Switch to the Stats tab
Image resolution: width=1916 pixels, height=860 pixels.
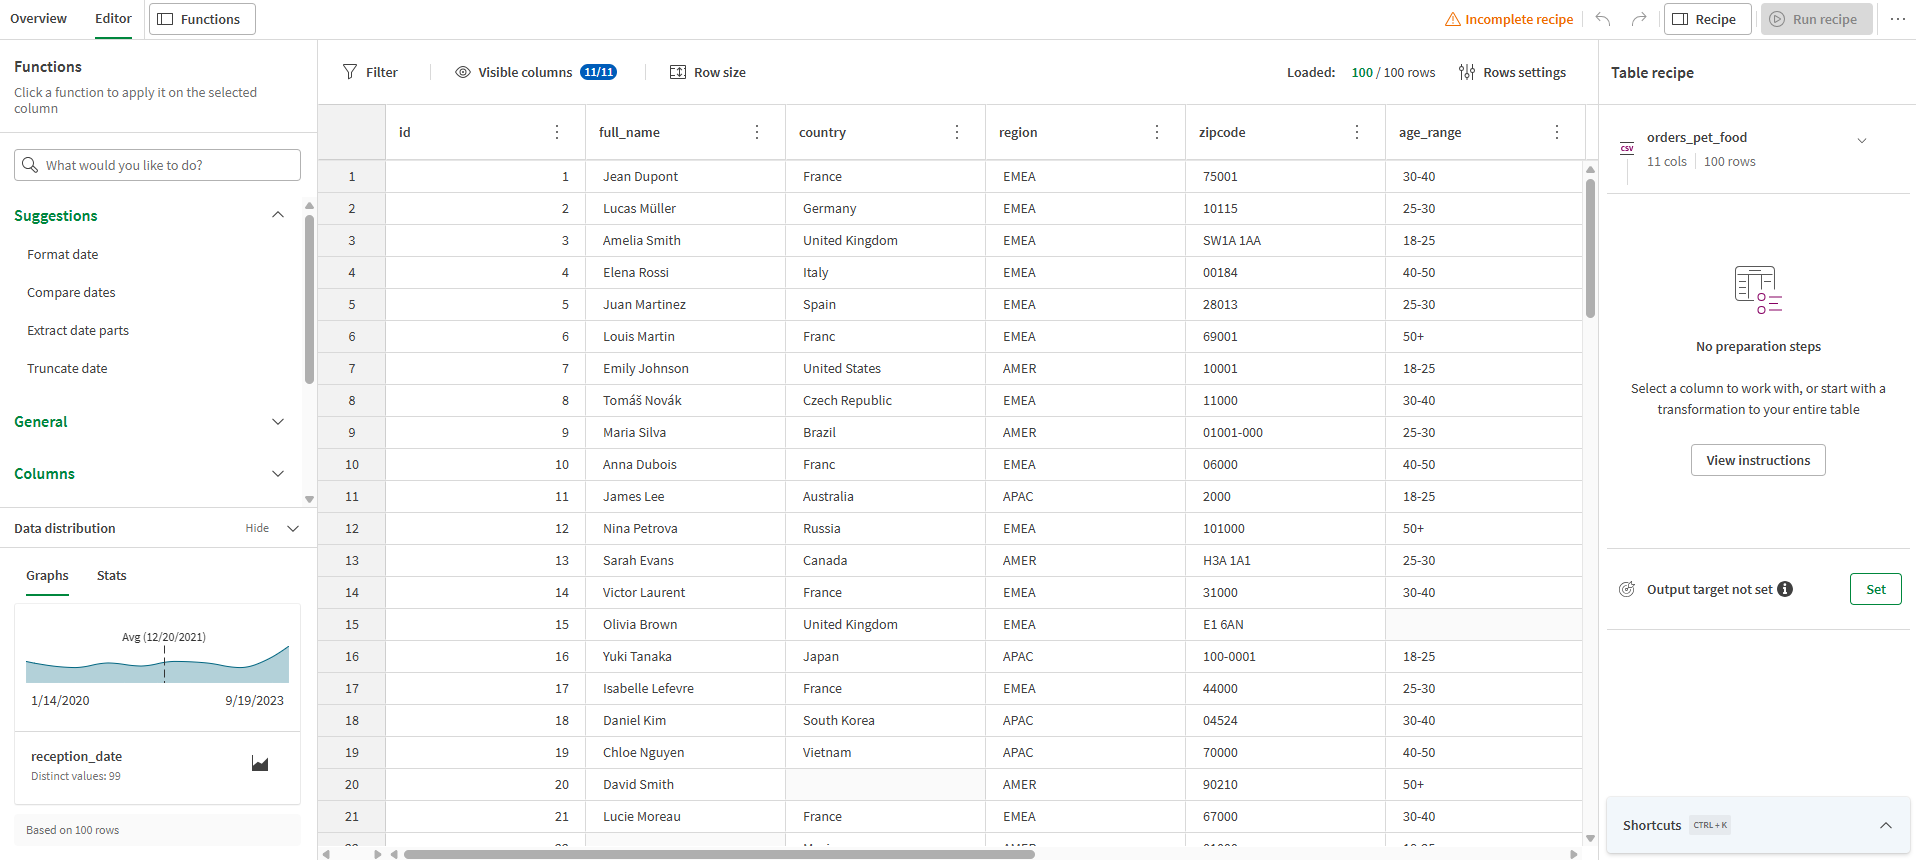pos(112,576)
